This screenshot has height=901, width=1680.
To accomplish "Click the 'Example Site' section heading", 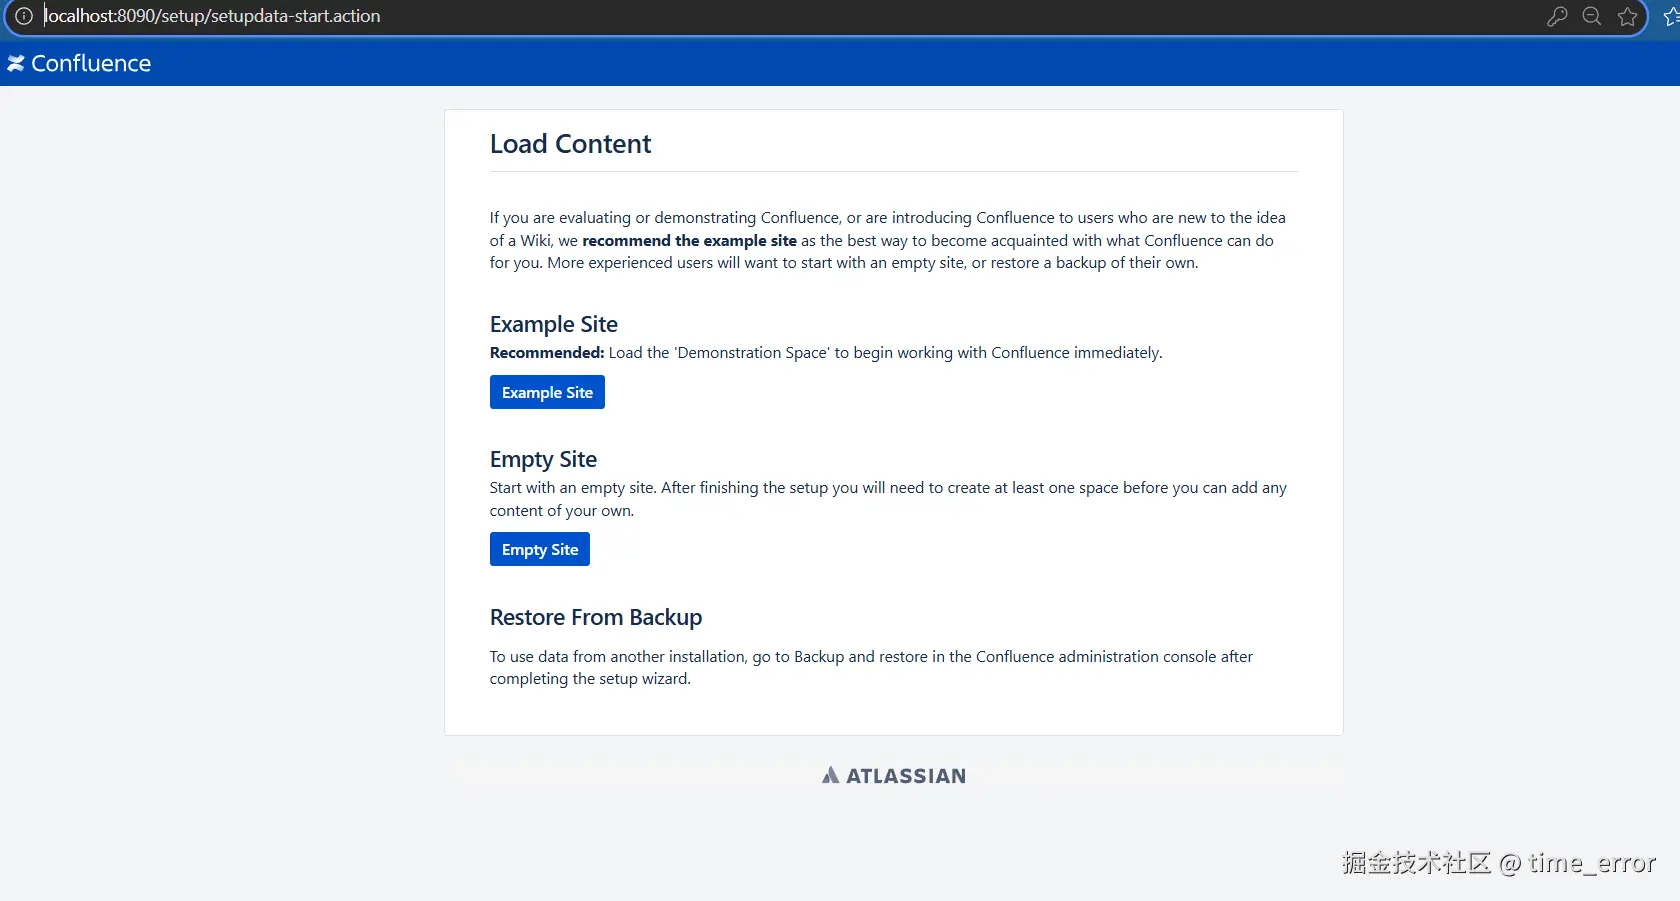I will pyautogui.click(x=554, y=324).
